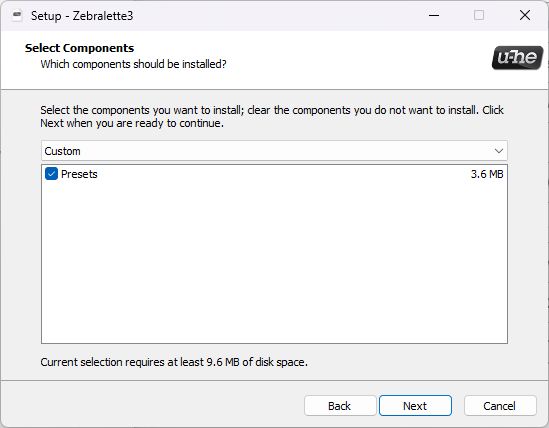The width and height of the screenshot is (549, 428).
Task: Select the Presets component label
Action: tap(79, 174)
